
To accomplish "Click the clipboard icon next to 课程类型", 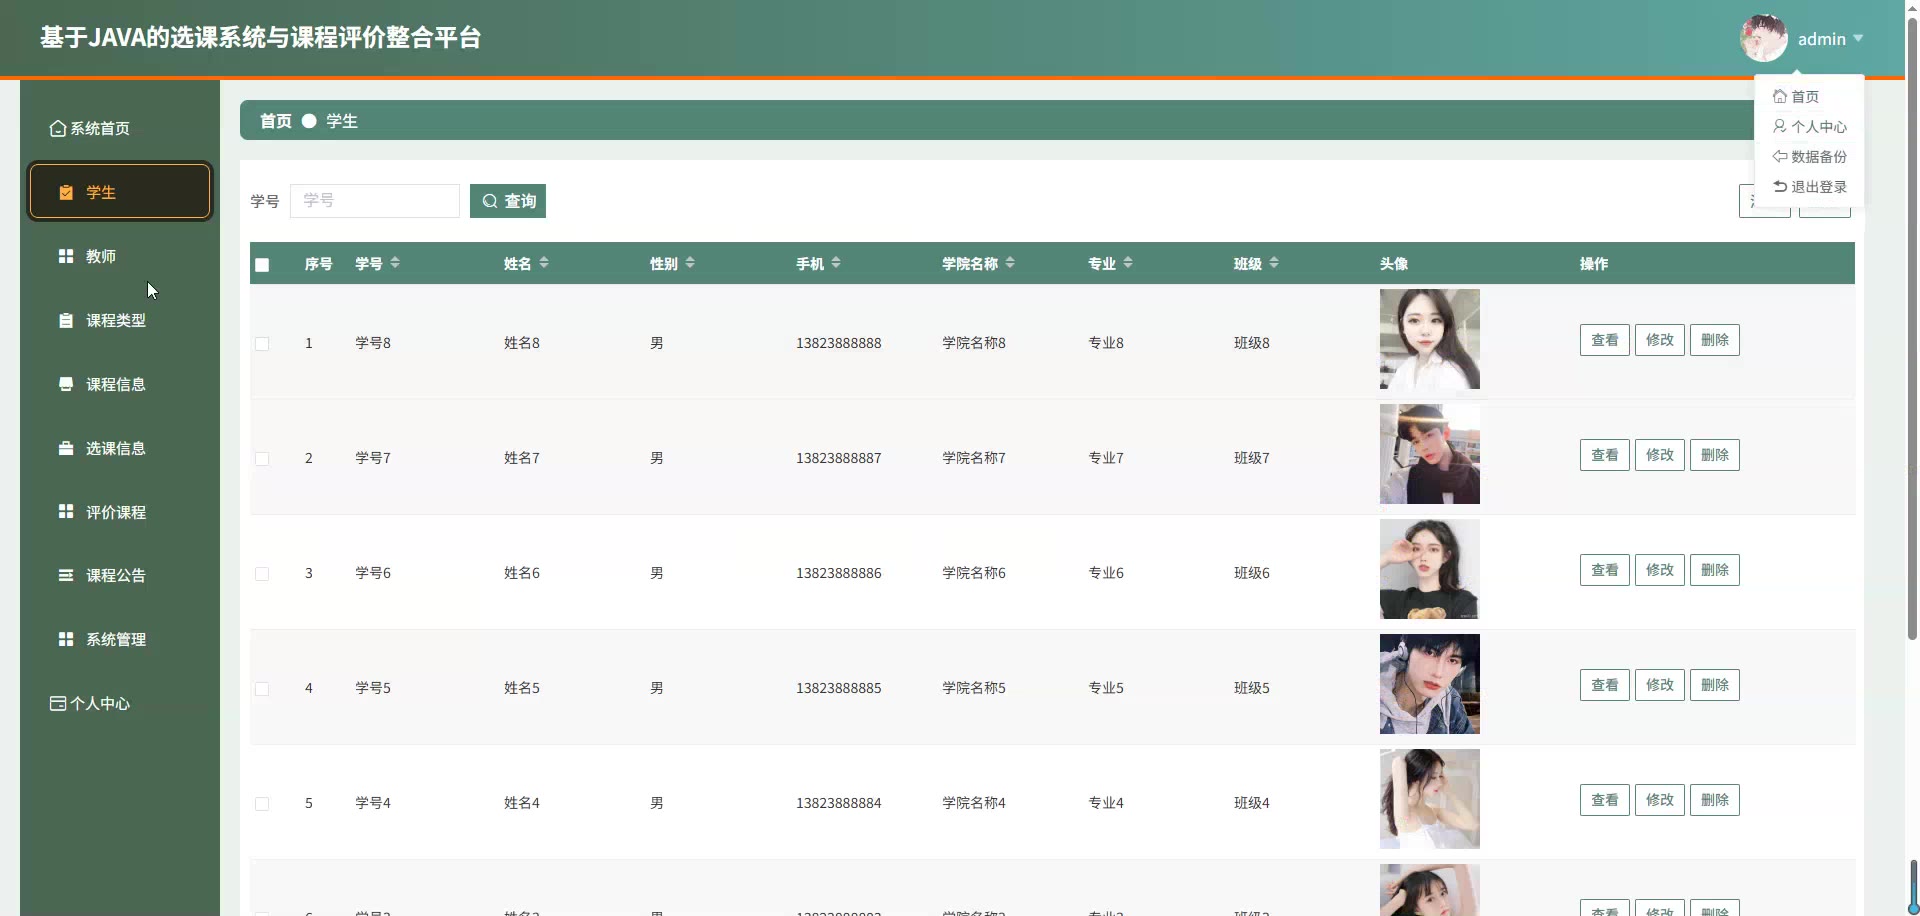I will pos(66,321).
